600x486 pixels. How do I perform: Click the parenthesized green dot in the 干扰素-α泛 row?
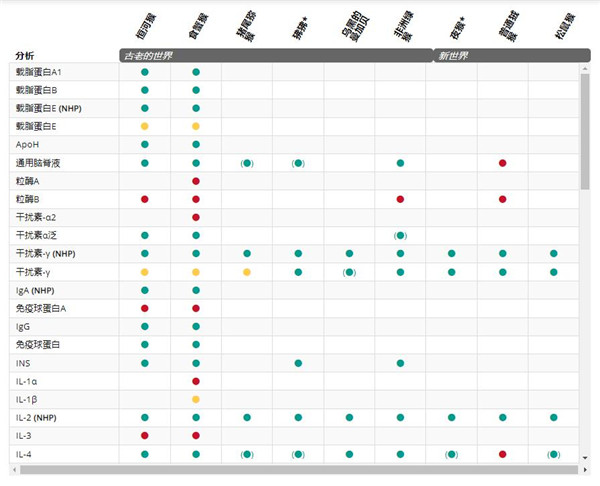(x=400, y=235)
